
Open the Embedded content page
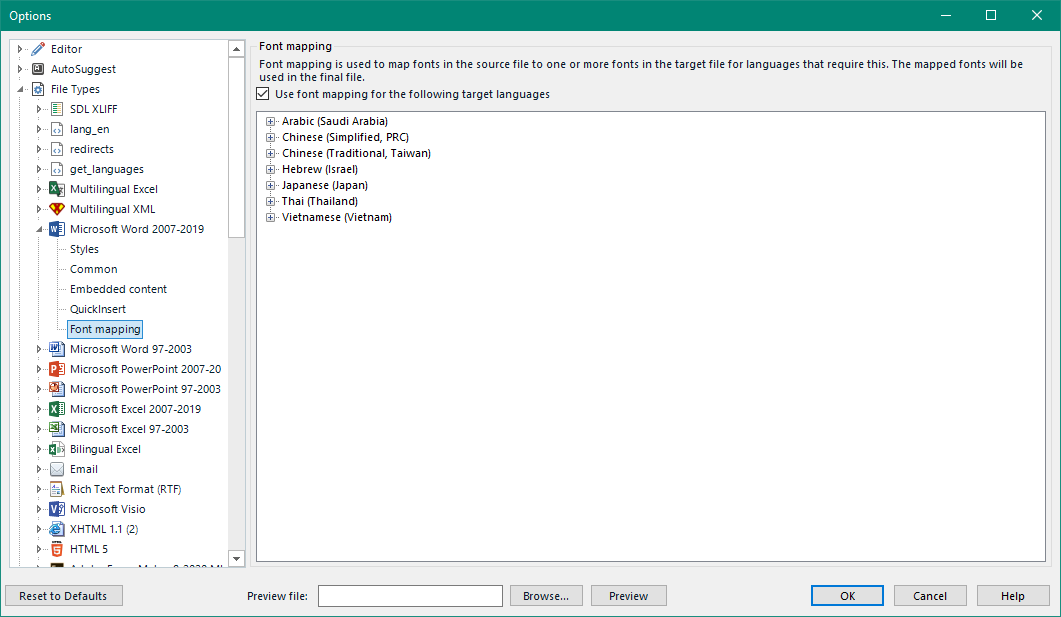[118, 289]
